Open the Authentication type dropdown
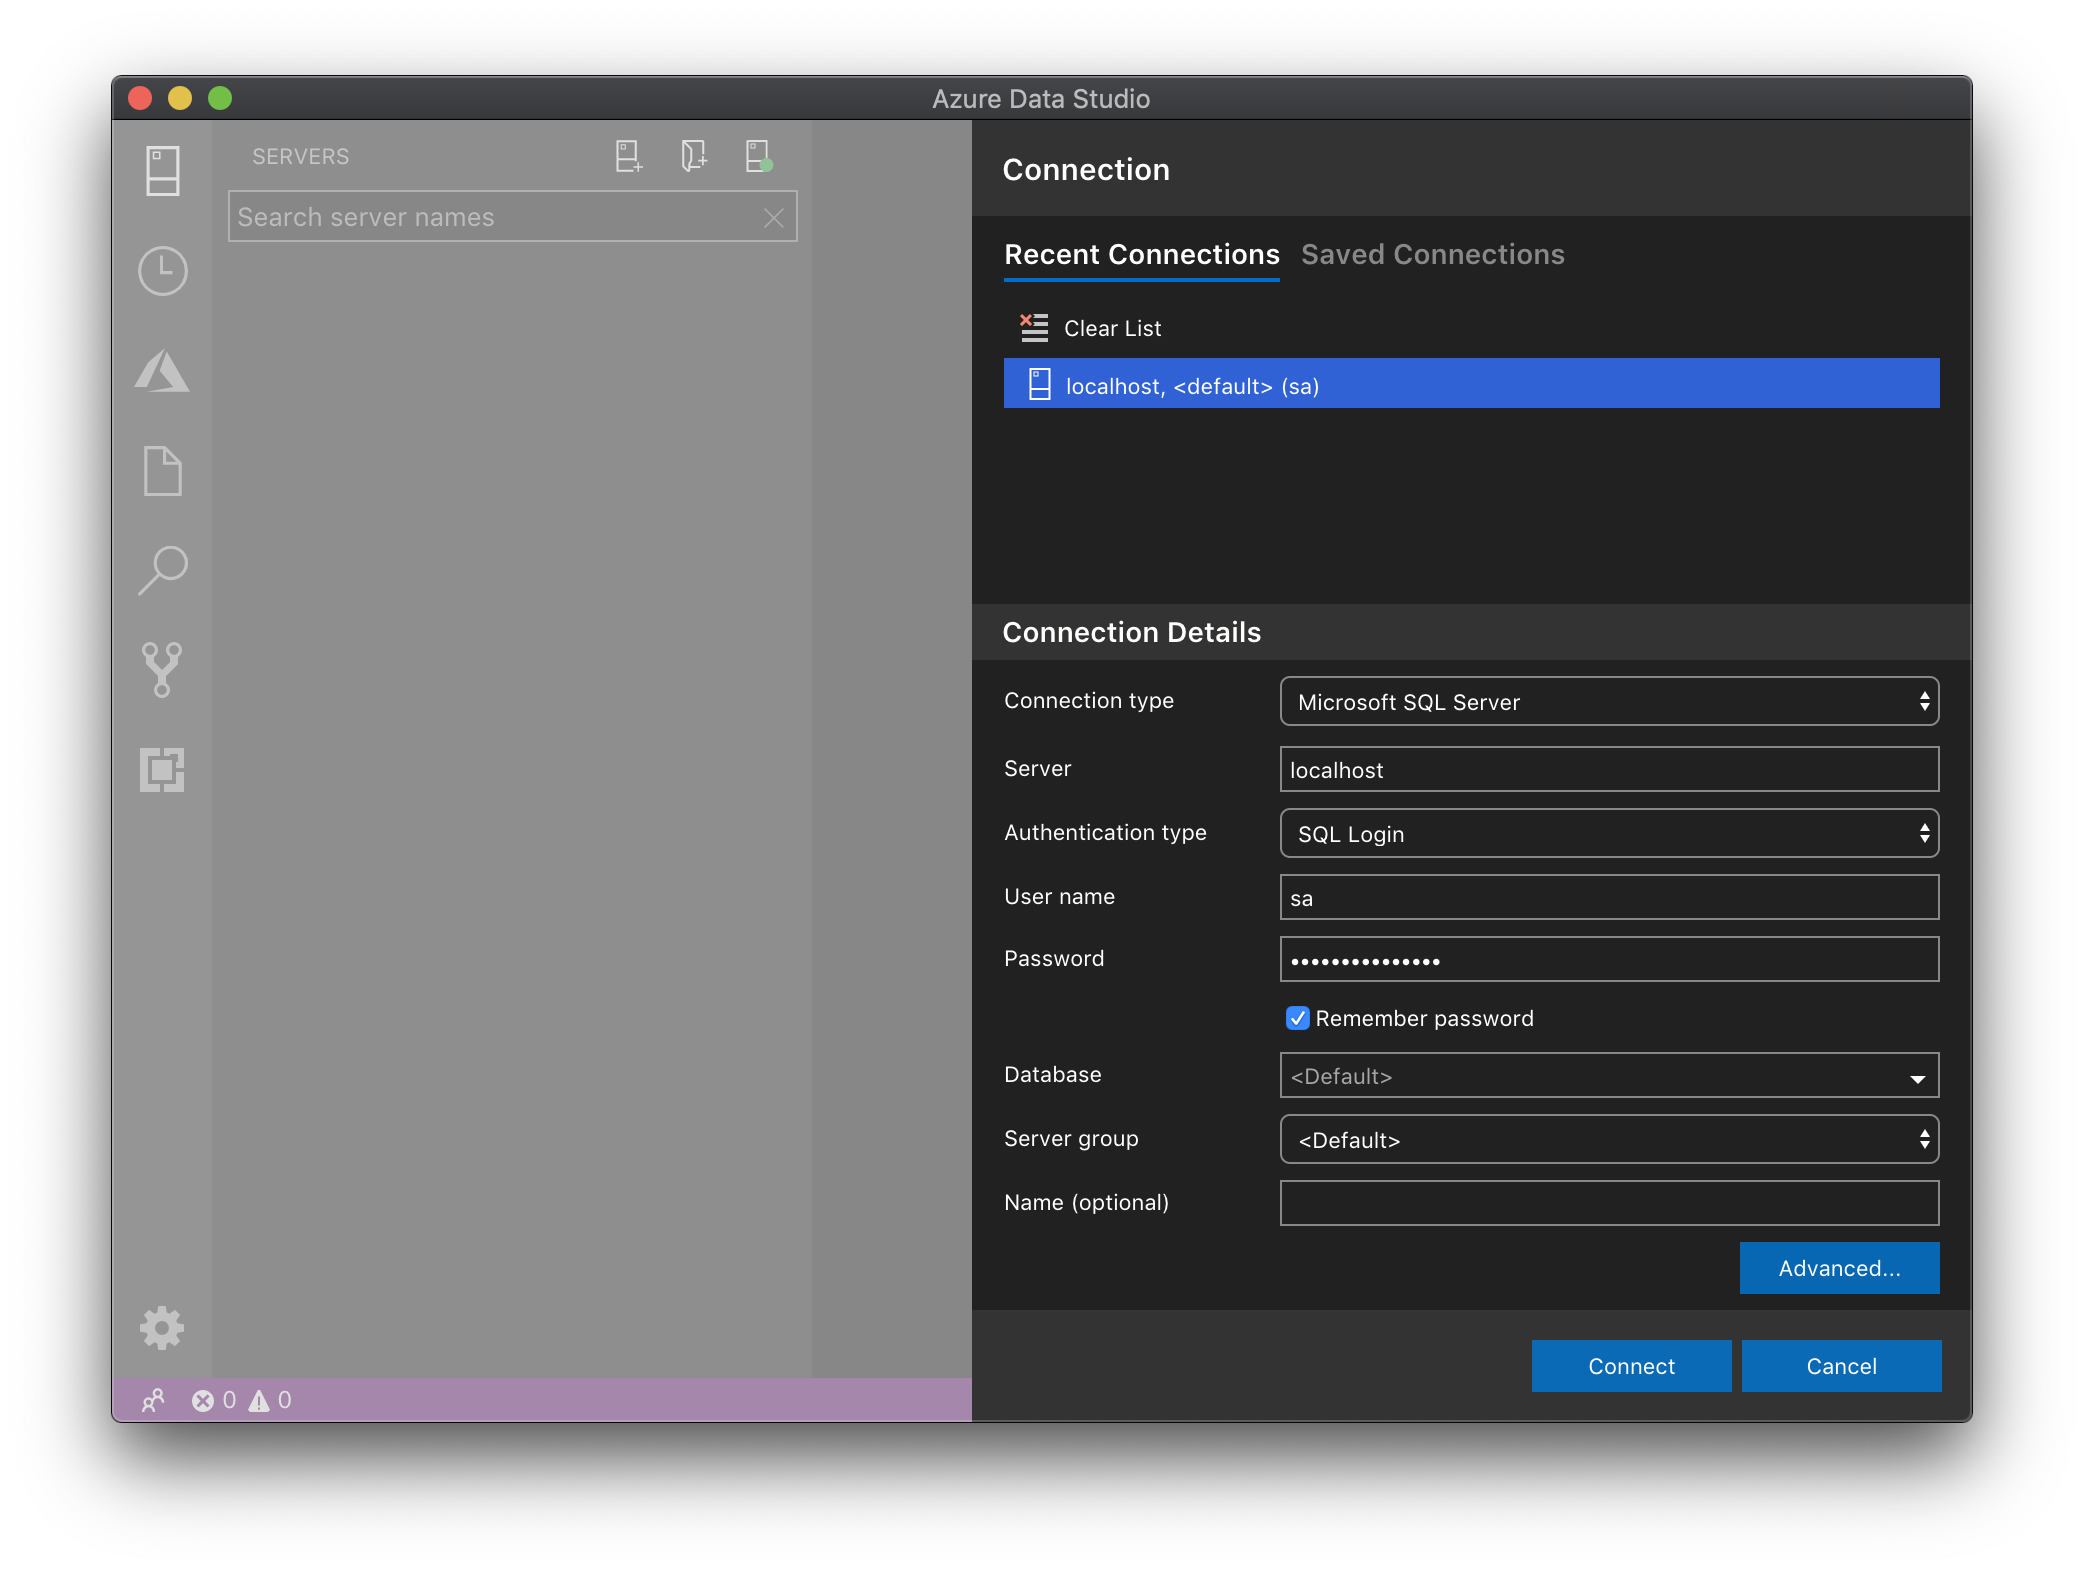2084x1570 pixels. pyautogui.click(x=1608, y=834)
